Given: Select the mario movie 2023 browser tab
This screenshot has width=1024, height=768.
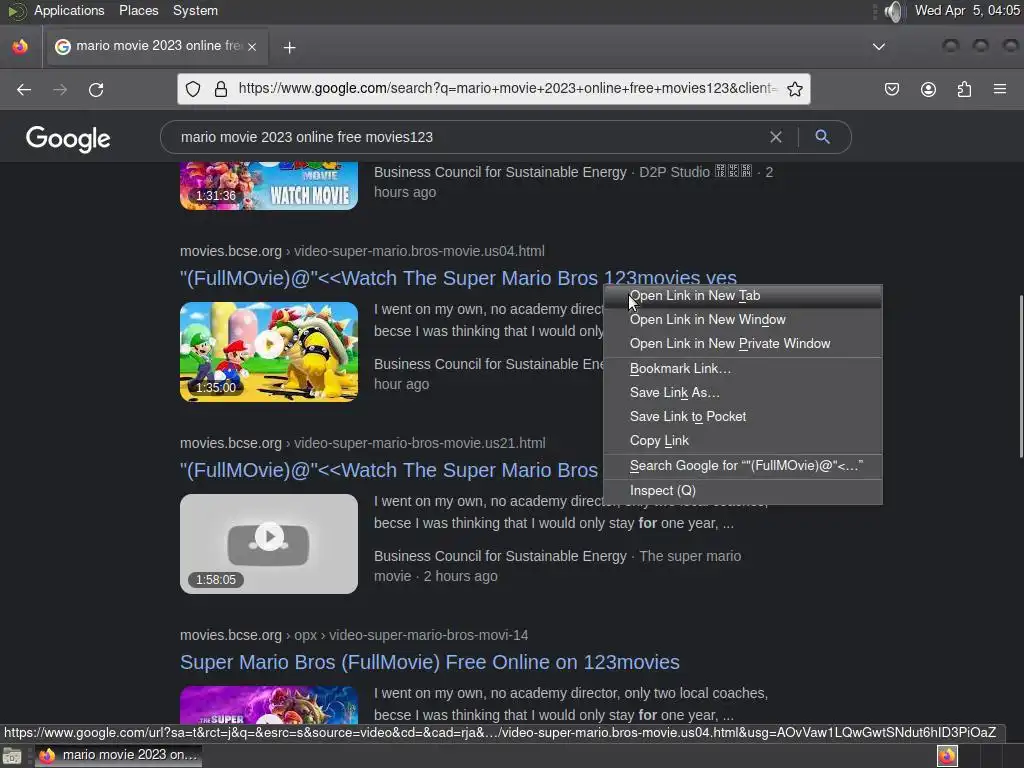Looking at the screenshot, I should coord(155,46).
